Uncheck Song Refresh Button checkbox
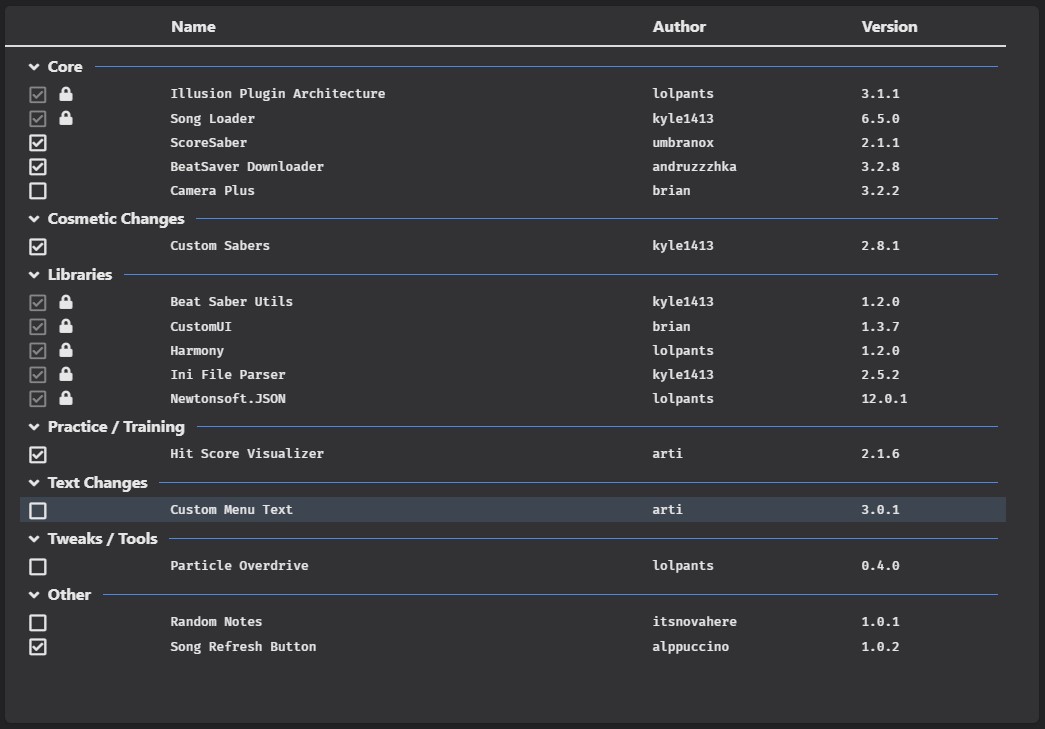Viewport: 1045px width, 729px height. point(38,646)
